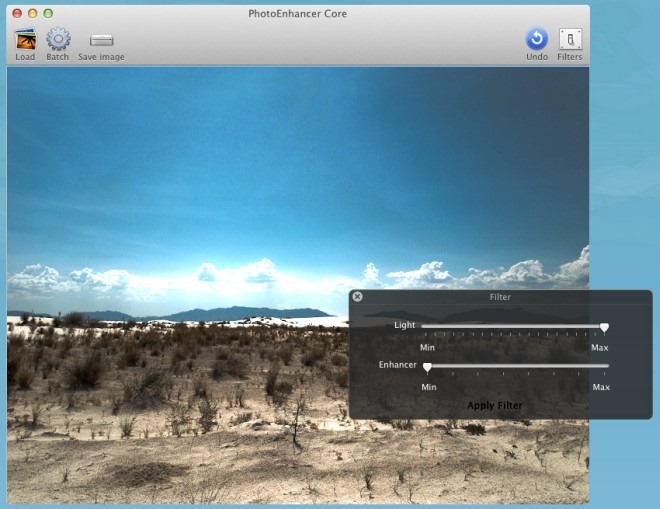660x509 pixels.
Task: Open the Batch processing gear icon
Action: coord(58,39)
